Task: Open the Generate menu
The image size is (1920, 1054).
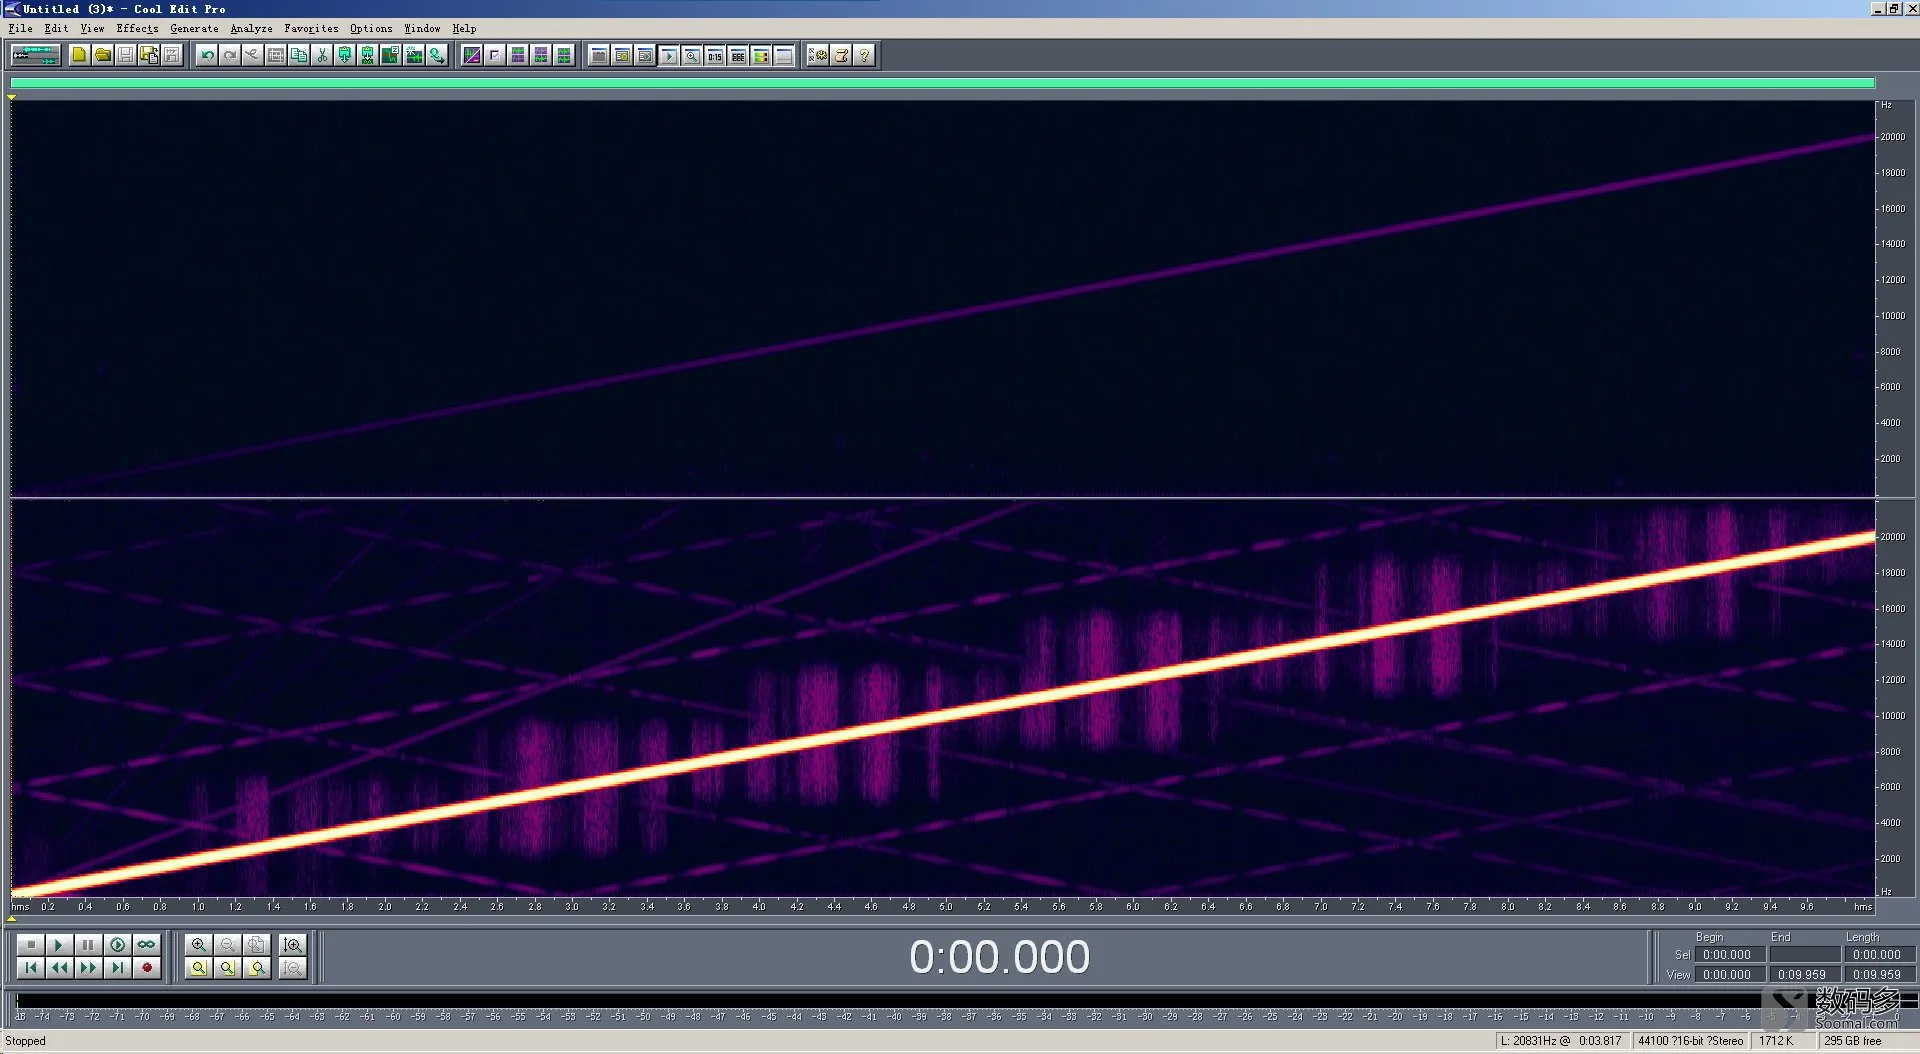Action: 194,28
